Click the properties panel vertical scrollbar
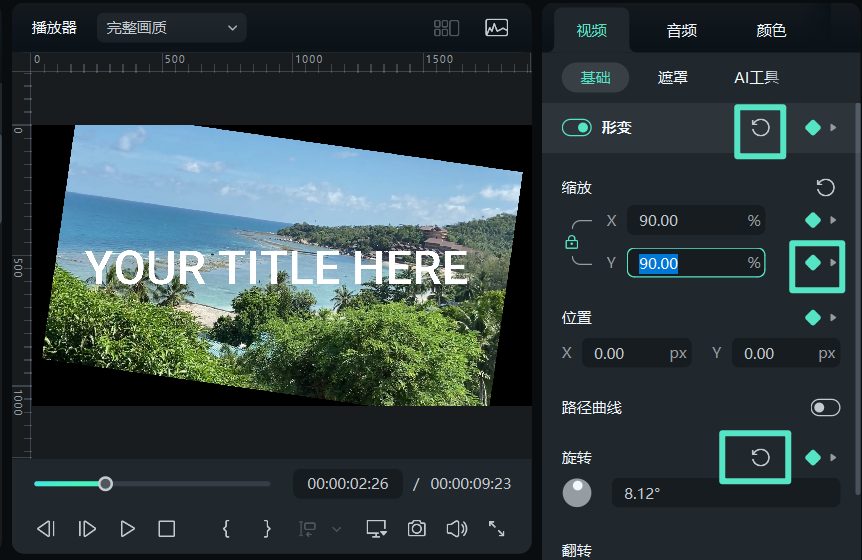 pos(858,300)
